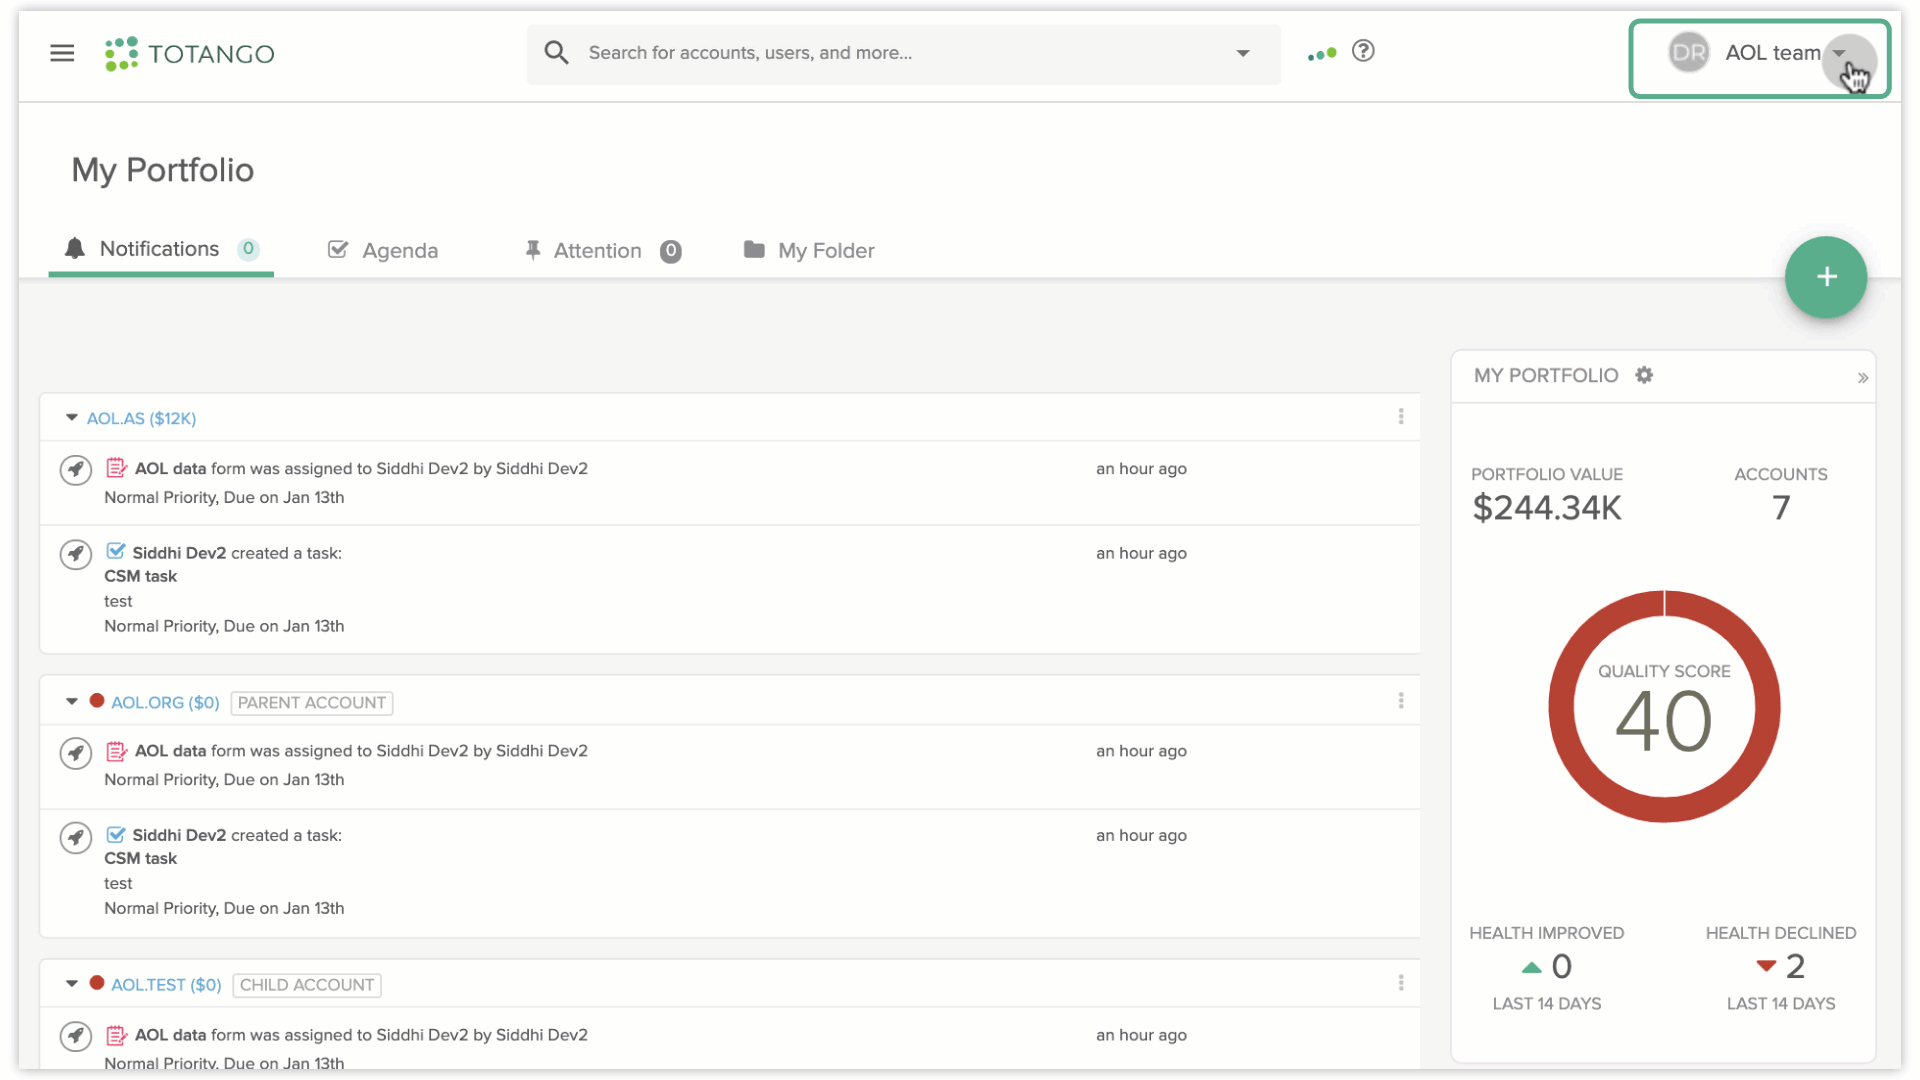
Task: Click the PARENT ACCOUNT tag
Action: point(312,702)
